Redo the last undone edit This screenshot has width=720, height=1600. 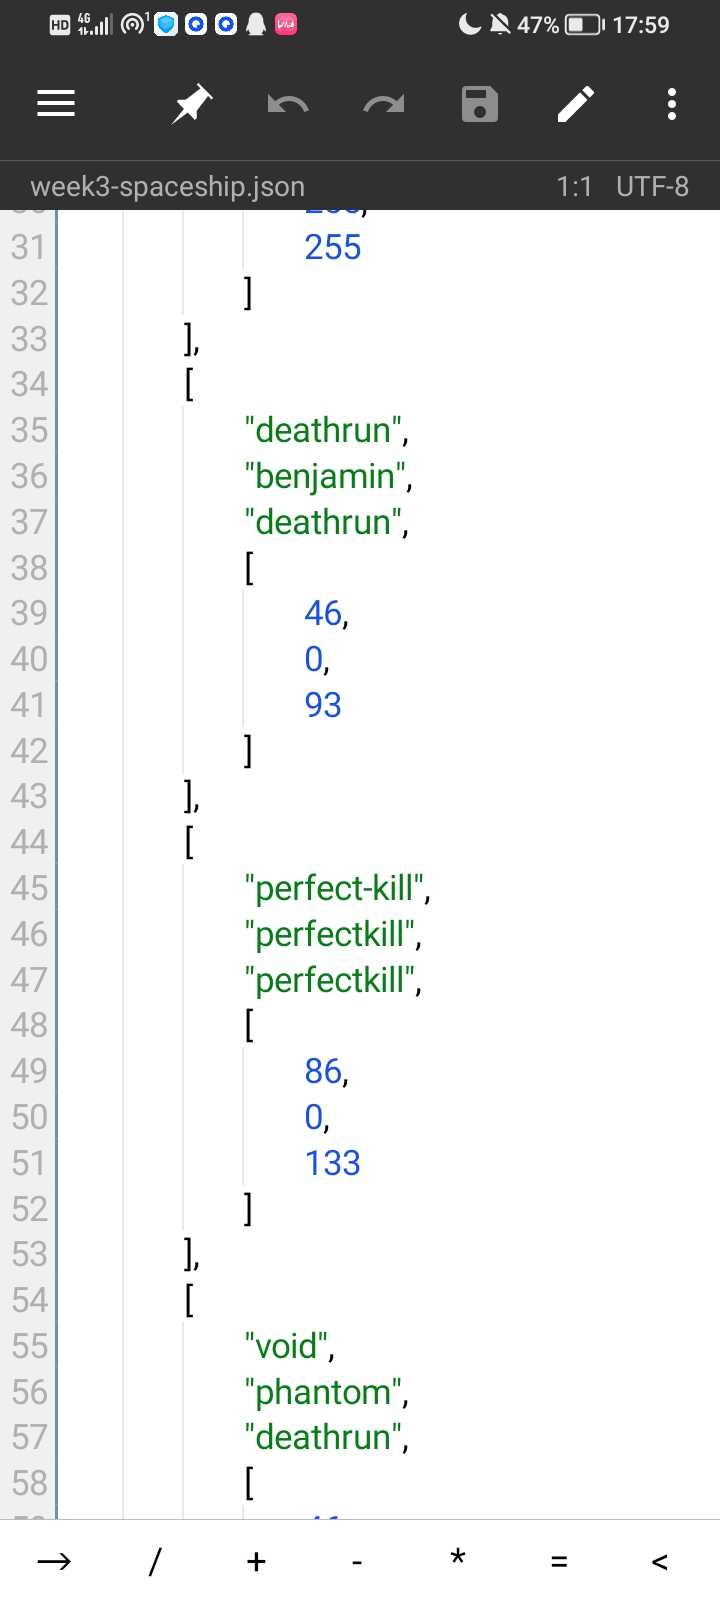pos(384,104)
